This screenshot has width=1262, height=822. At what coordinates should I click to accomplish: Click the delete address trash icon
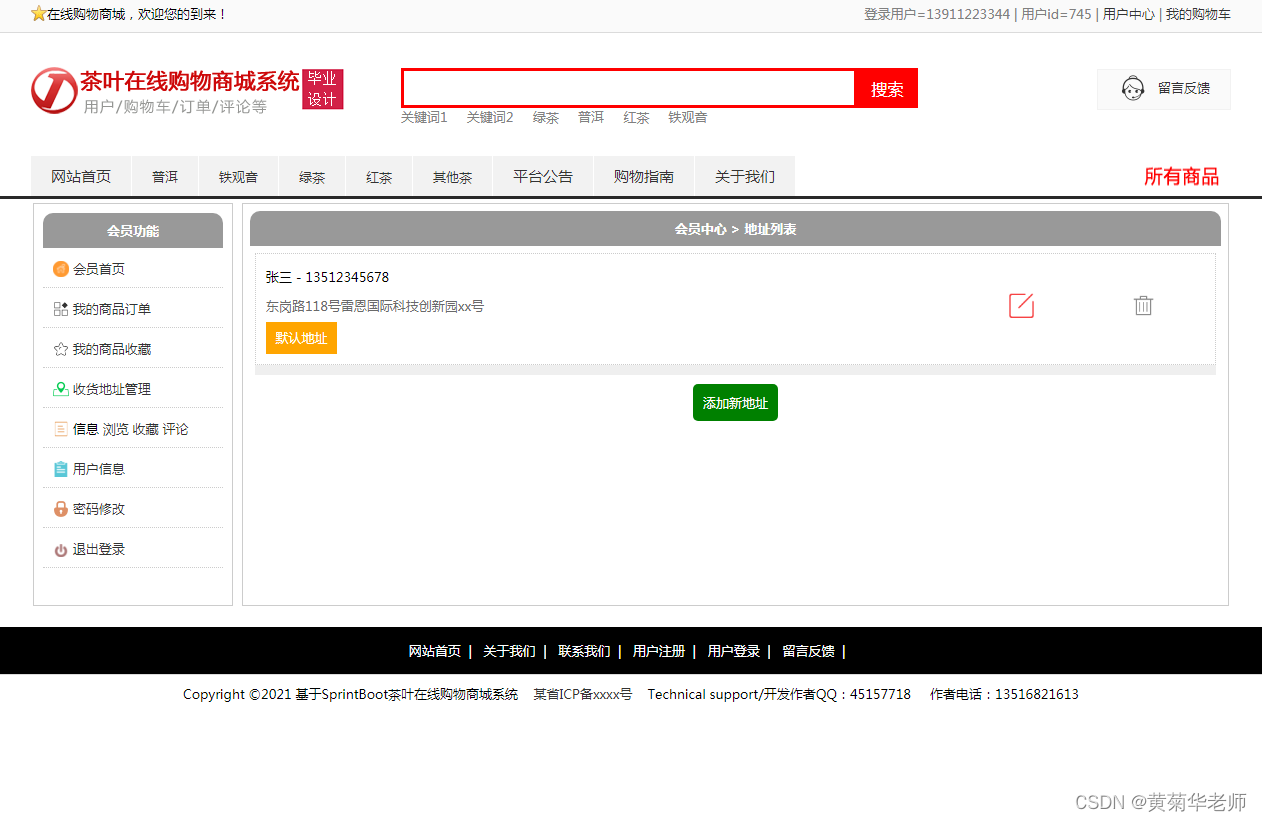coord(1143,306)
